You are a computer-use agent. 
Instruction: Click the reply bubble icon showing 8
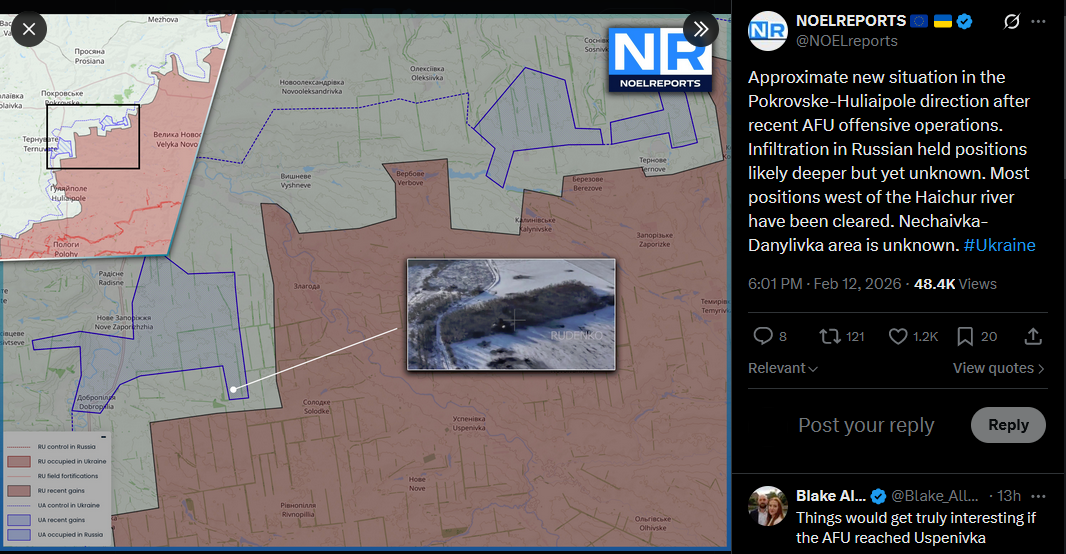tap(763, 336)
